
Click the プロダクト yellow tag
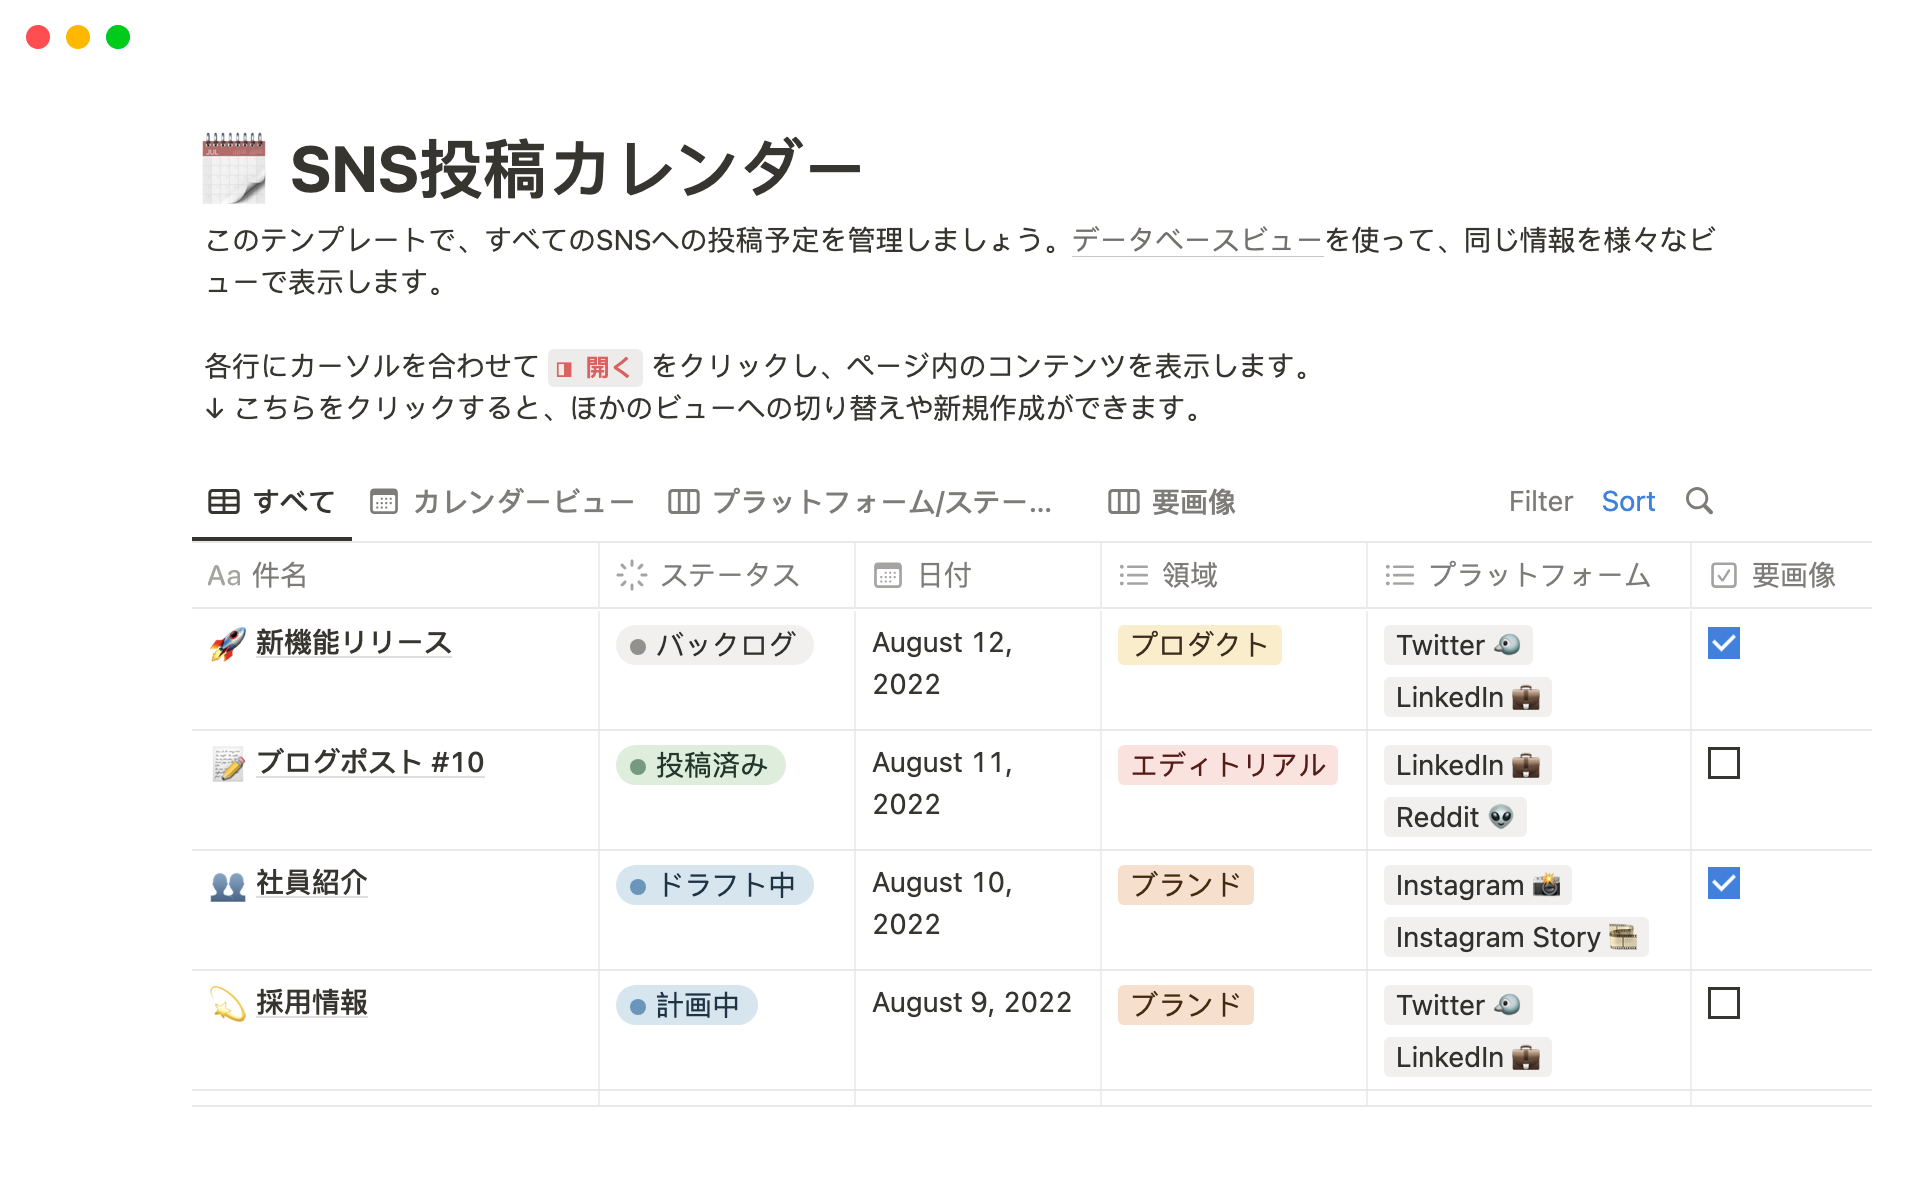(1199, 645)
